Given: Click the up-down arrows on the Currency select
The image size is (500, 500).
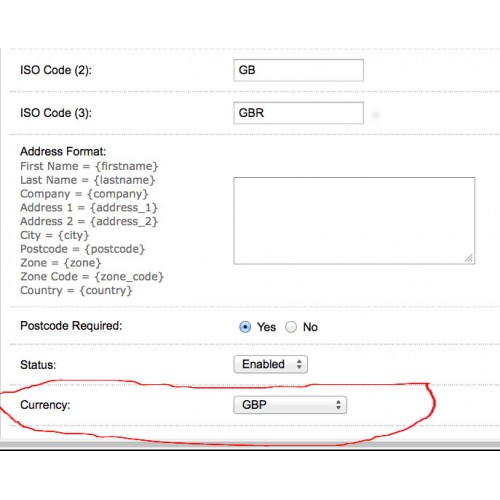Looking at the screenshot, I should point(338,405).
